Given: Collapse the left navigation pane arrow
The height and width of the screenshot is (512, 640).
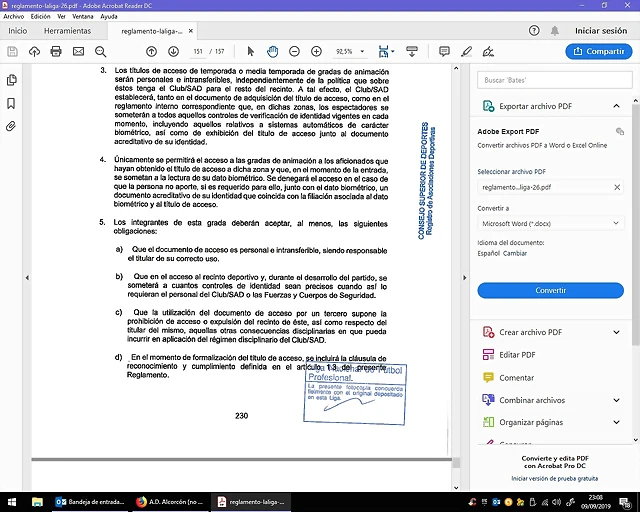Looking at the screenshot, I should [x=27, y=278].
